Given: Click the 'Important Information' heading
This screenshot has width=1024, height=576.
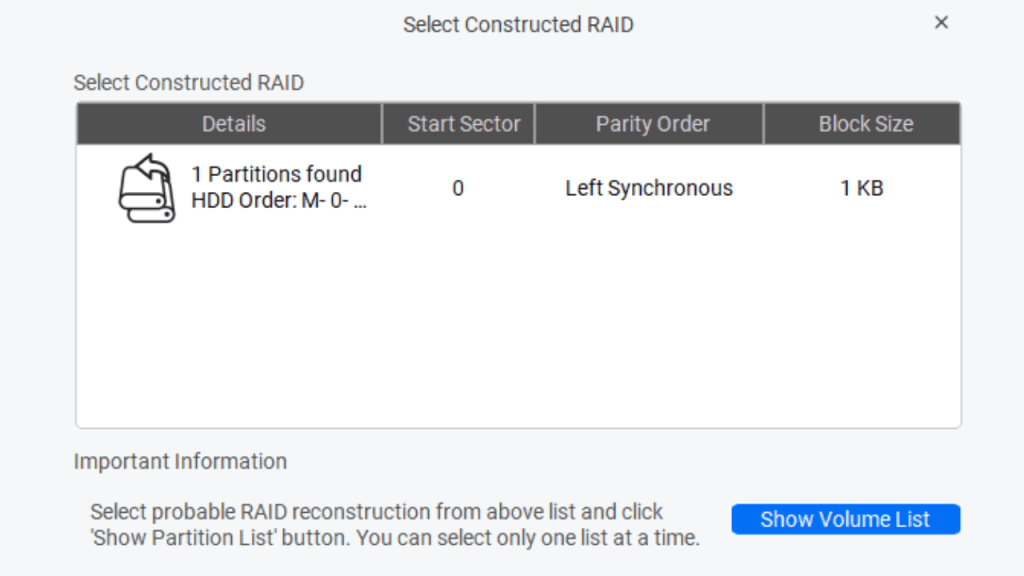Looking at the screenshot, I should [x=180, y=462].
